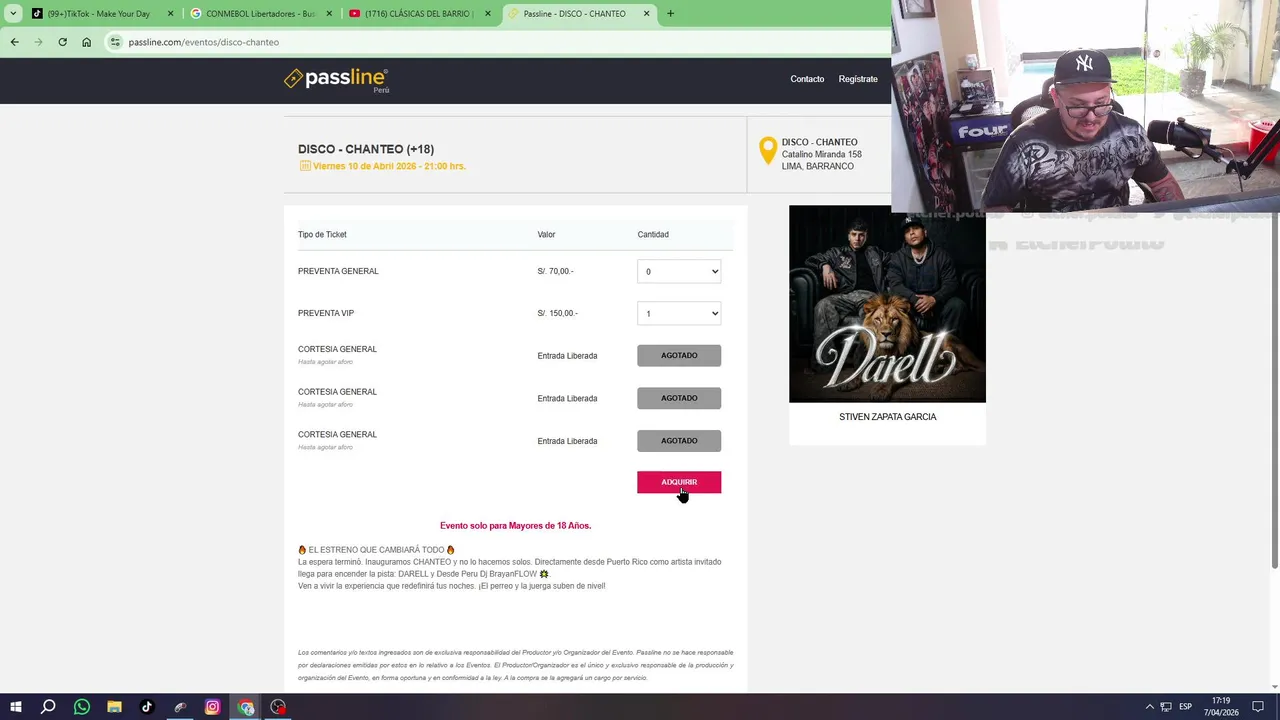Switch to the TikTok - Make Your Day tab

101,14
